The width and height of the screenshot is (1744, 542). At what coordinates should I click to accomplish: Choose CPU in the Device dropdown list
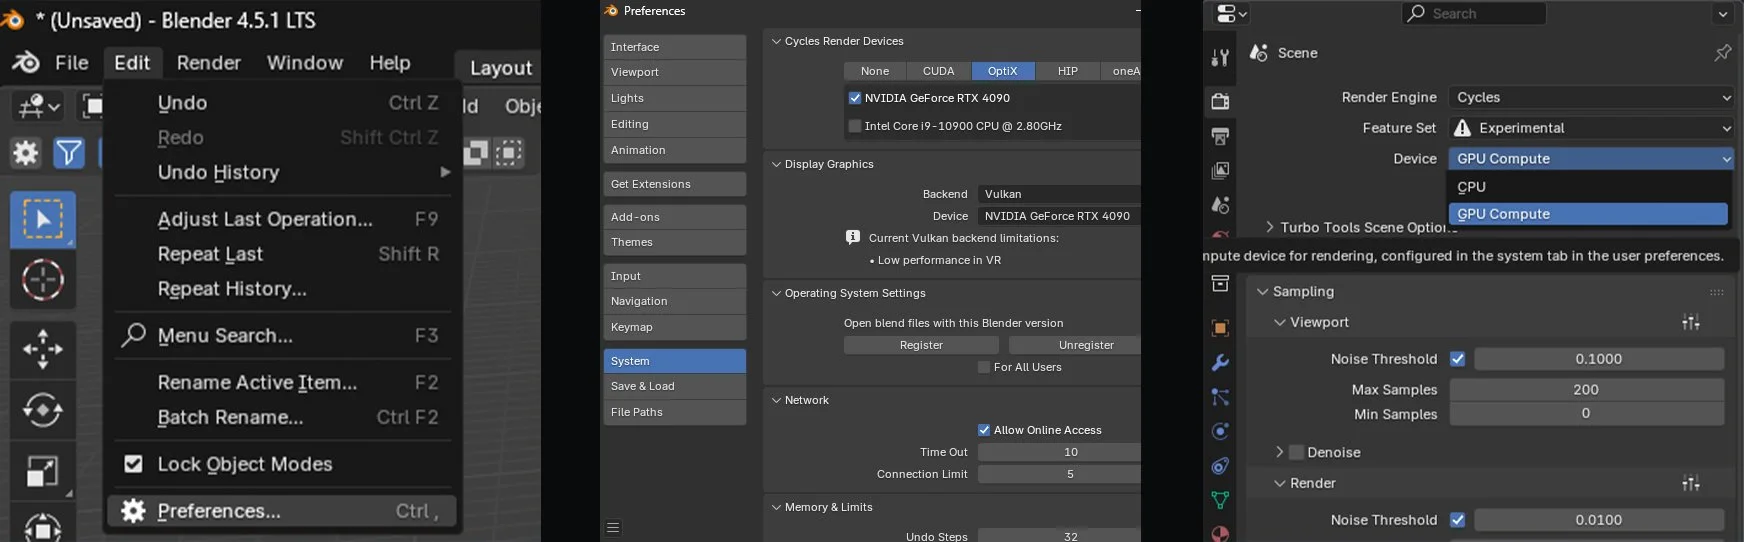click(x=1588, y=187)
